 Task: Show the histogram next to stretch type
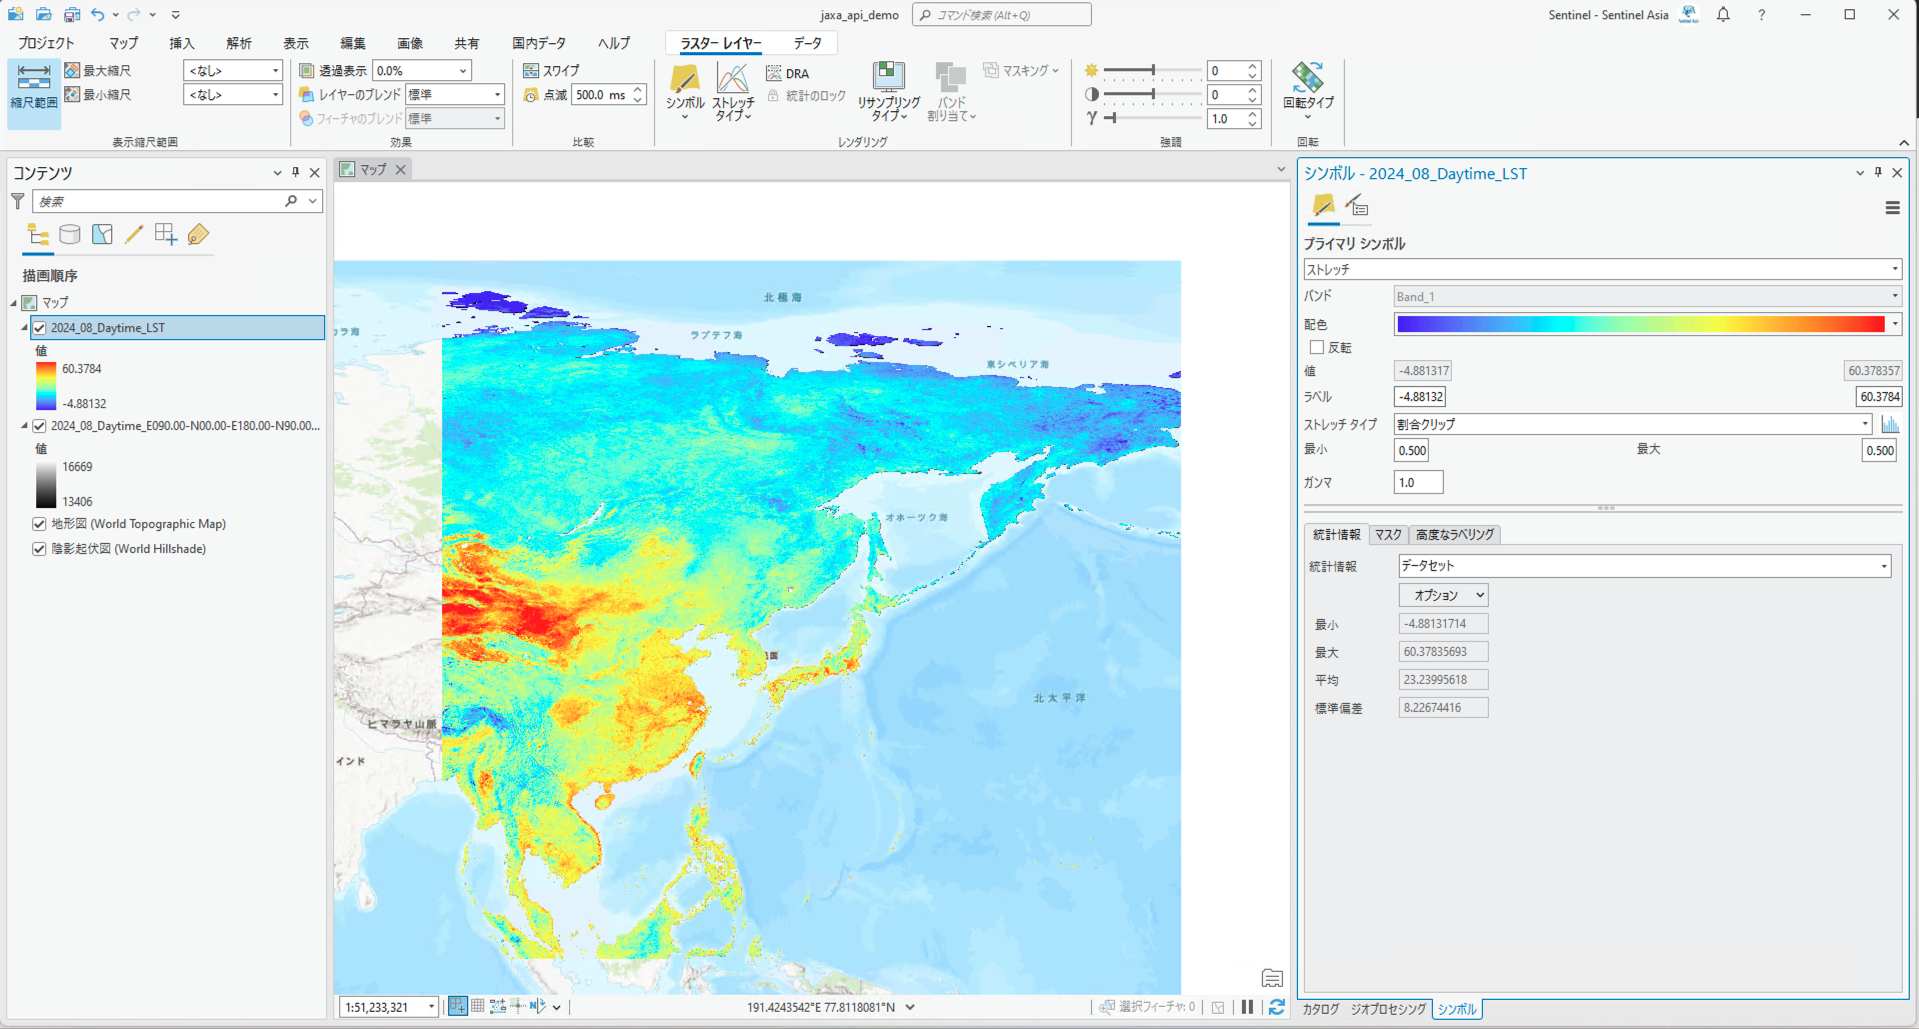click(1890, 424)
